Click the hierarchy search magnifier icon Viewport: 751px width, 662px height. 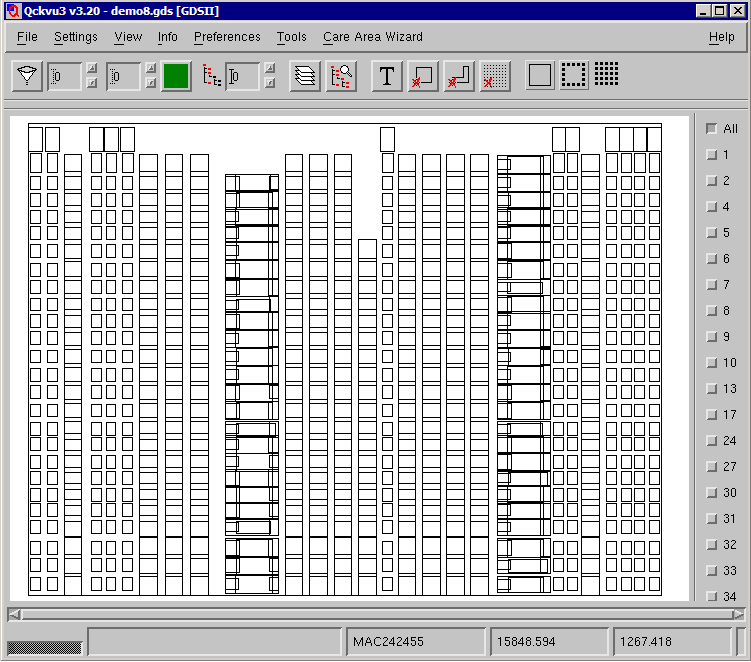[341, 76]
